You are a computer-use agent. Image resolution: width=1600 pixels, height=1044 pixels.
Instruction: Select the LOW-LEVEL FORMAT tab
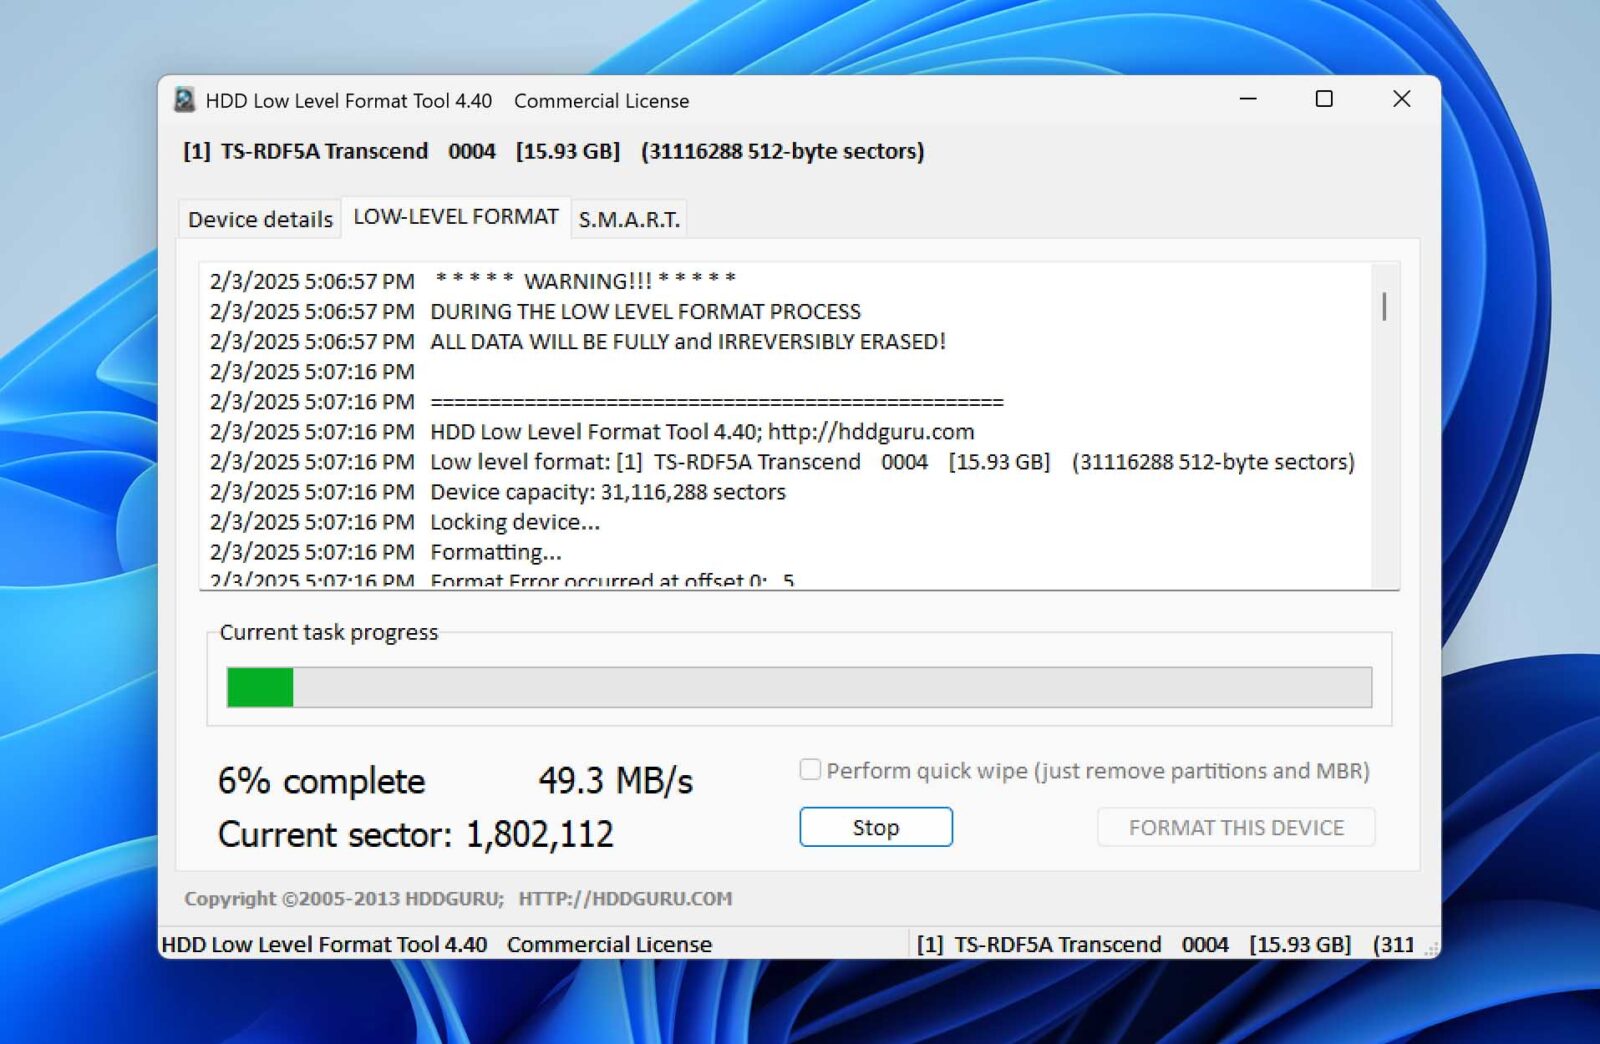click(x=456, y=215)
